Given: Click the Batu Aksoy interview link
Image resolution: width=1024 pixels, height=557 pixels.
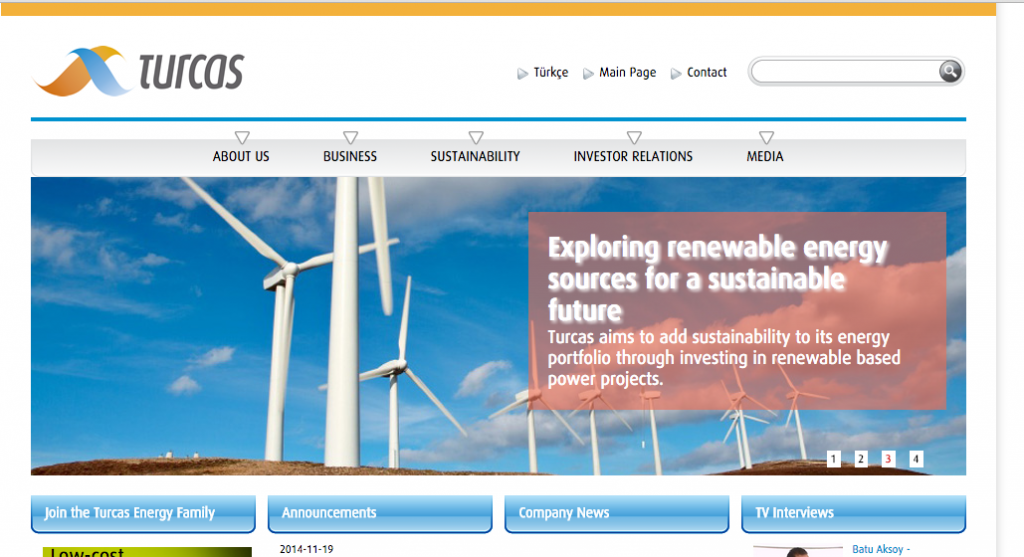Looking at the screenshot, I should [x=881, y=550].
